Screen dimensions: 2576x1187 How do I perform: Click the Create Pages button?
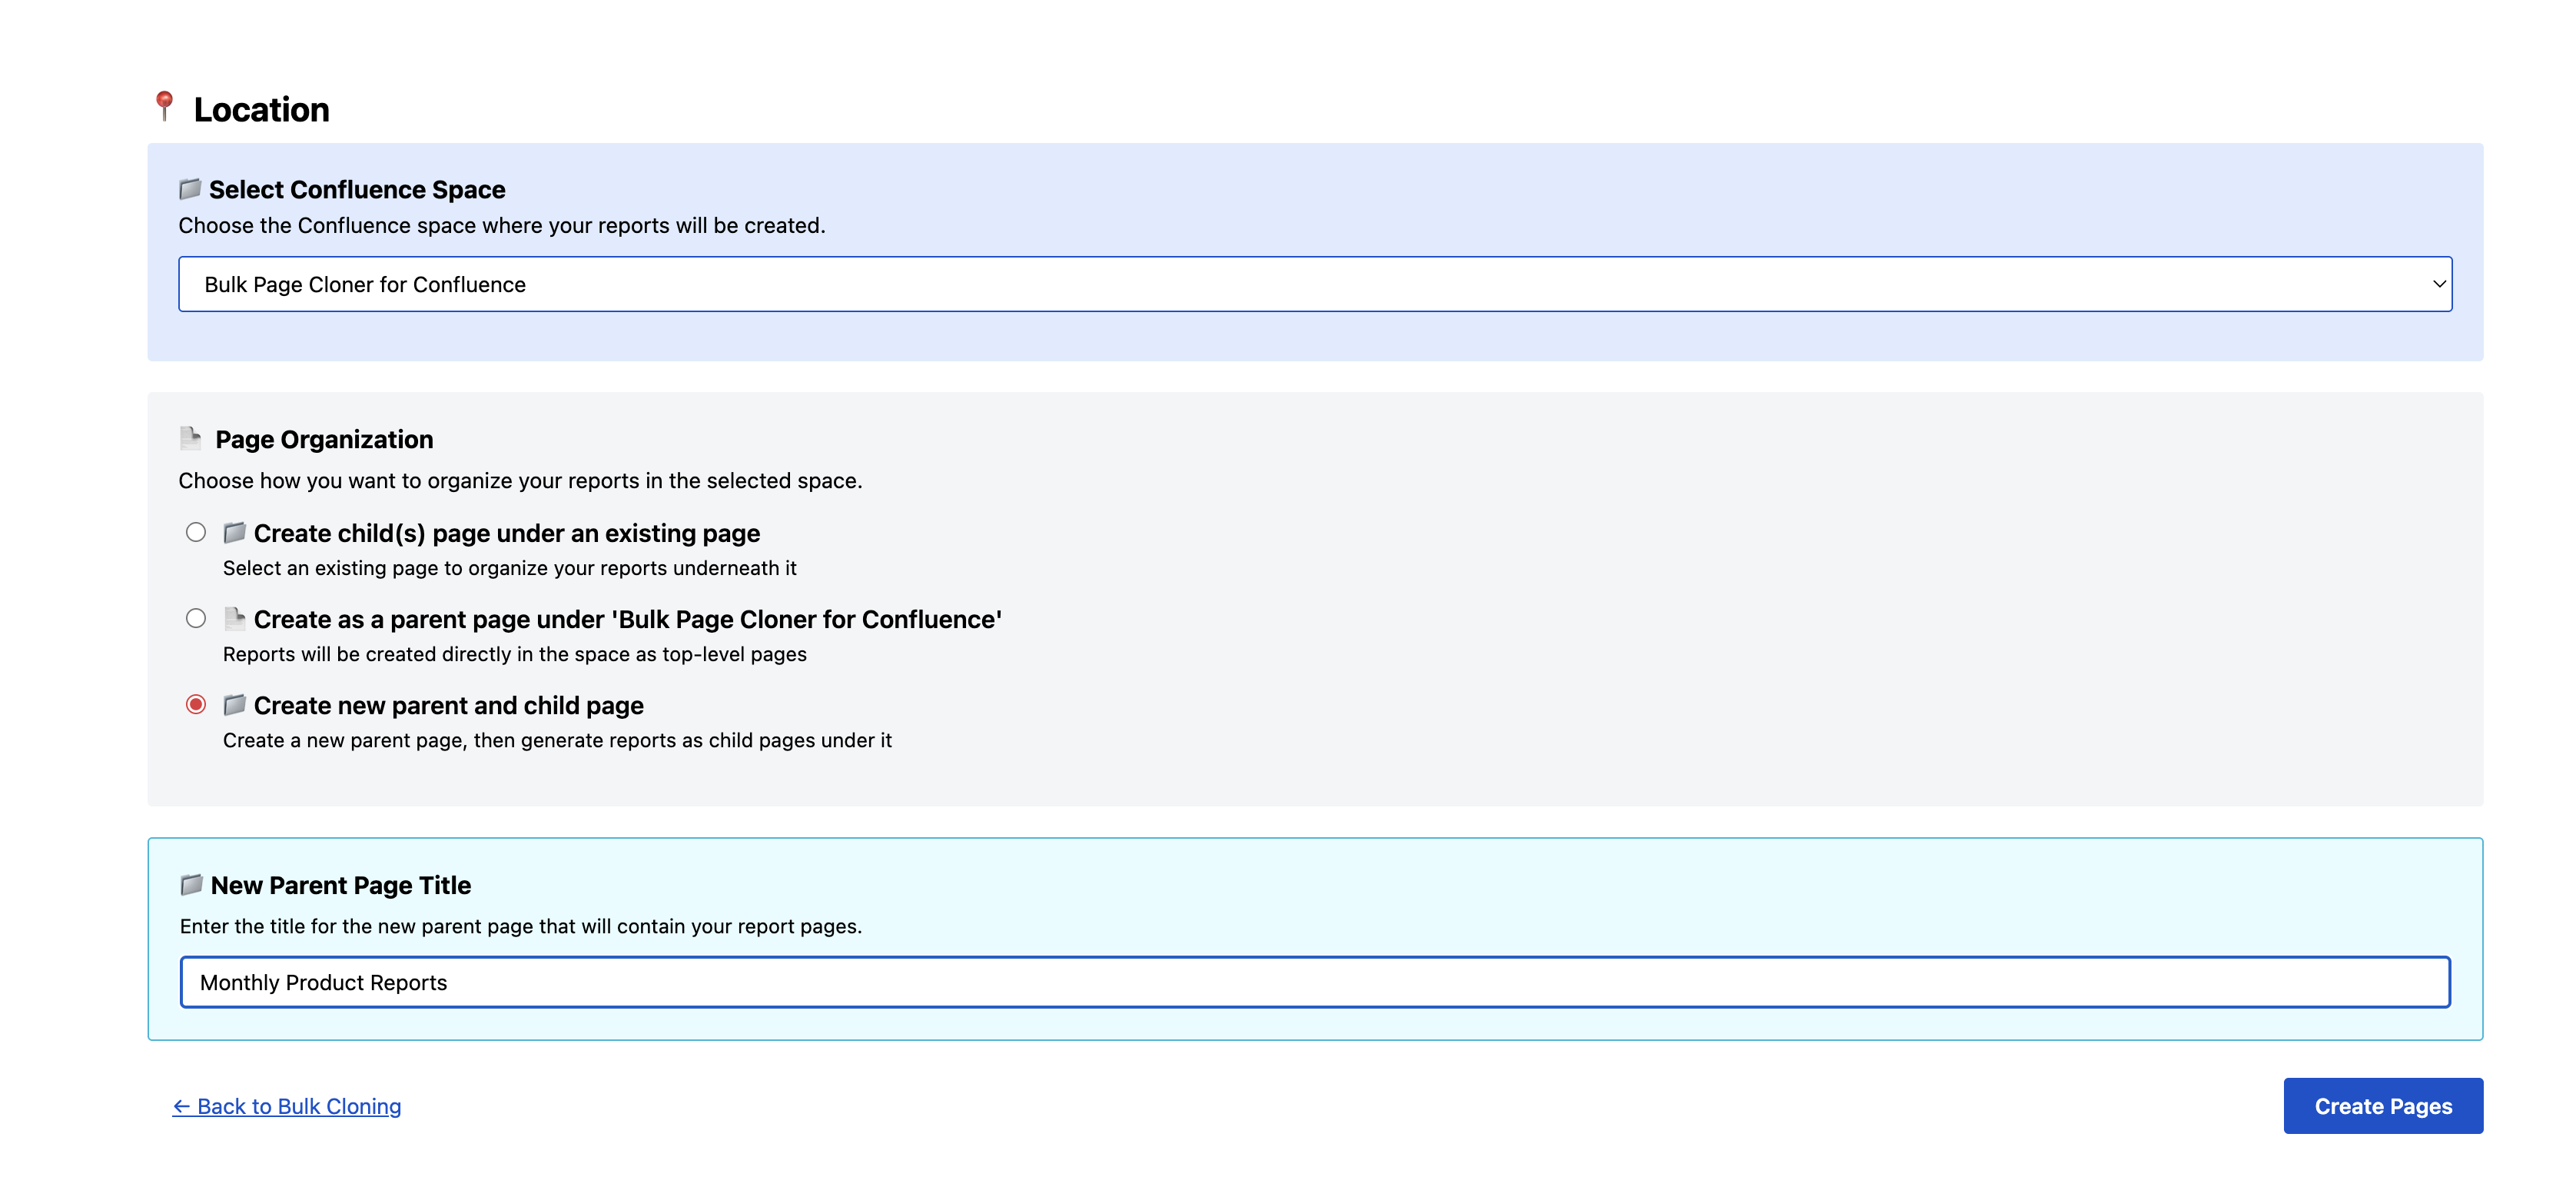pyautogui.click(x=2383, y=1105)
